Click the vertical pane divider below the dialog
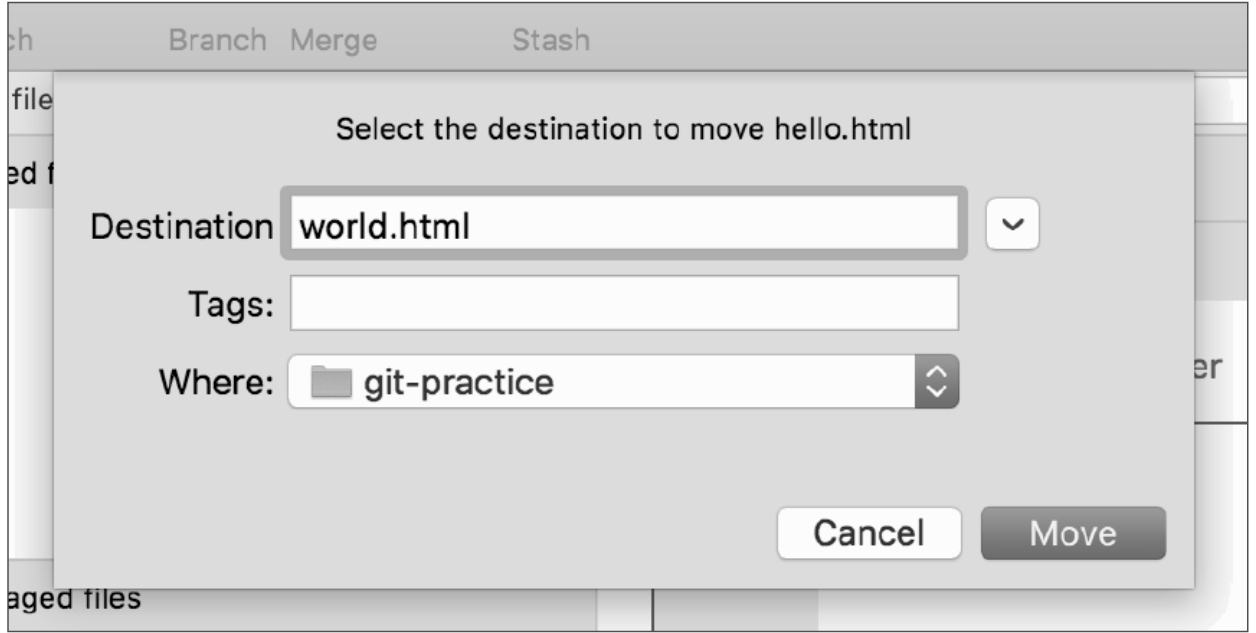This screenshot has width=1256, height=633. [653, 610]
